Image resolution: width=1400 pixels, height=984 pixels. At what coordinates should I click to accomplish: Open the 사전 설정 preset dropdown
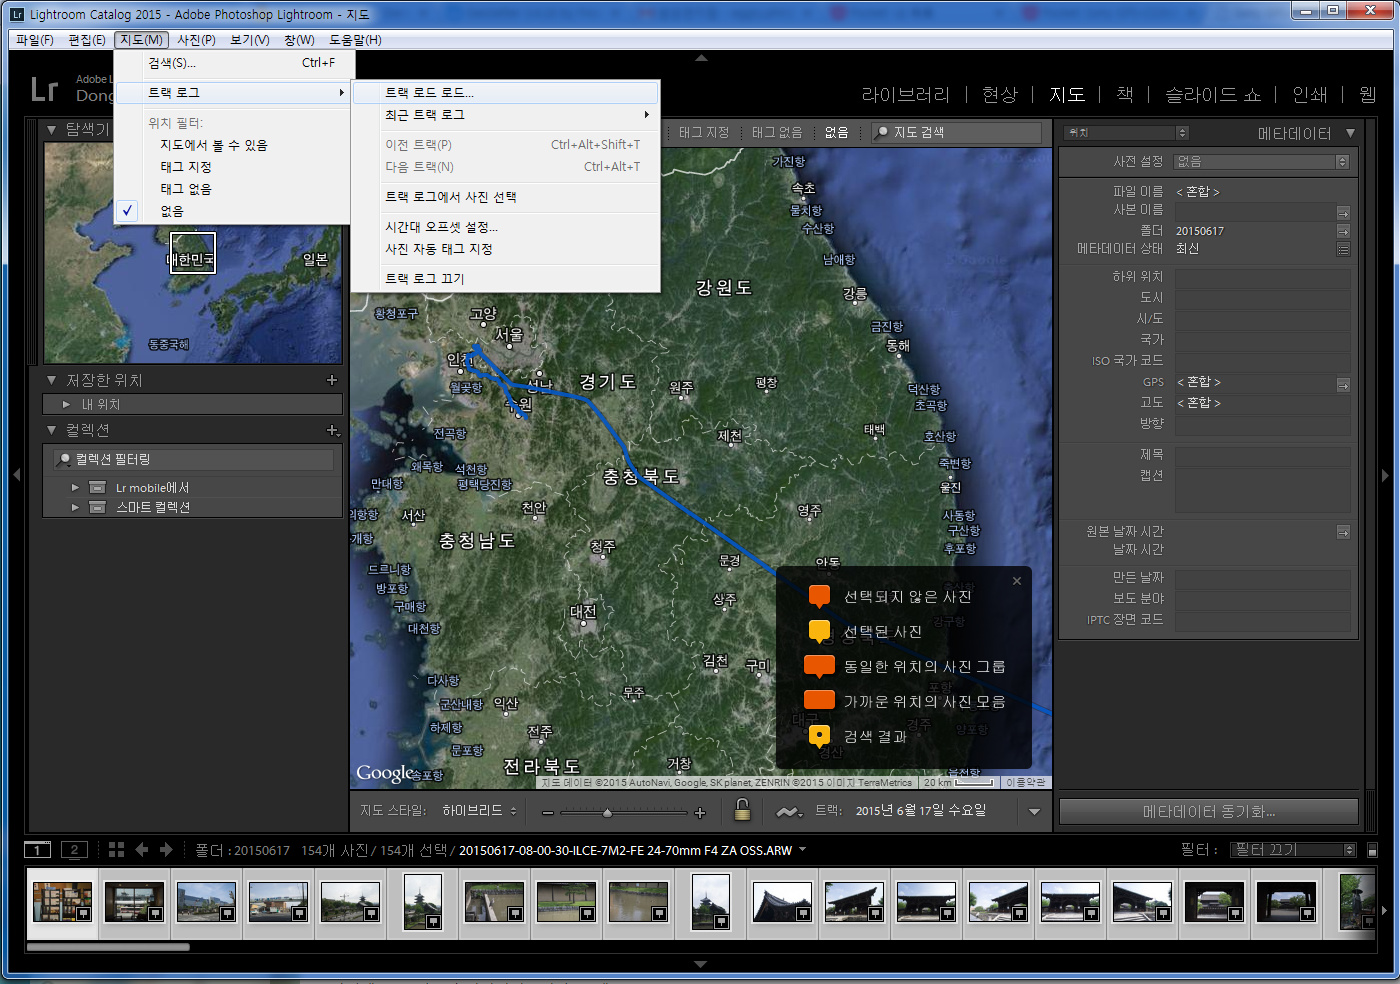click(1262, 162)
